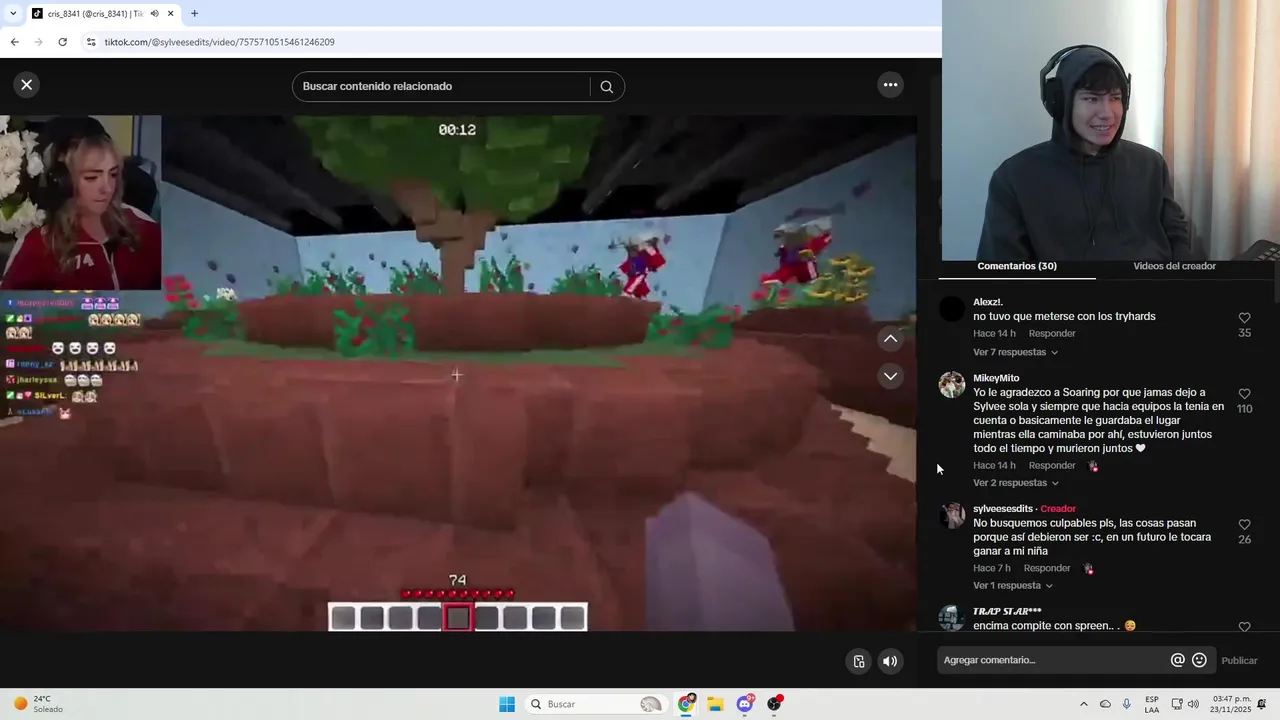This screenshot has width=1280, height=720.
Task: Open File Explorer from the taskbar
Action: click(x=715, y=704)
